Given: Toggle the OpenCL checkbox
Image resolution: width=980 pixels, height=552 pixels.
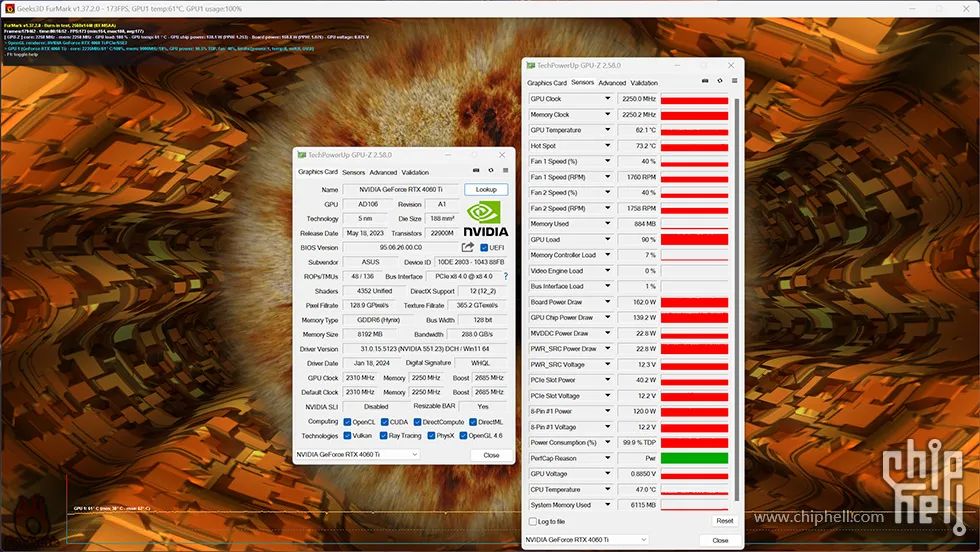Looking at the screenshot, I should point(347,422).
